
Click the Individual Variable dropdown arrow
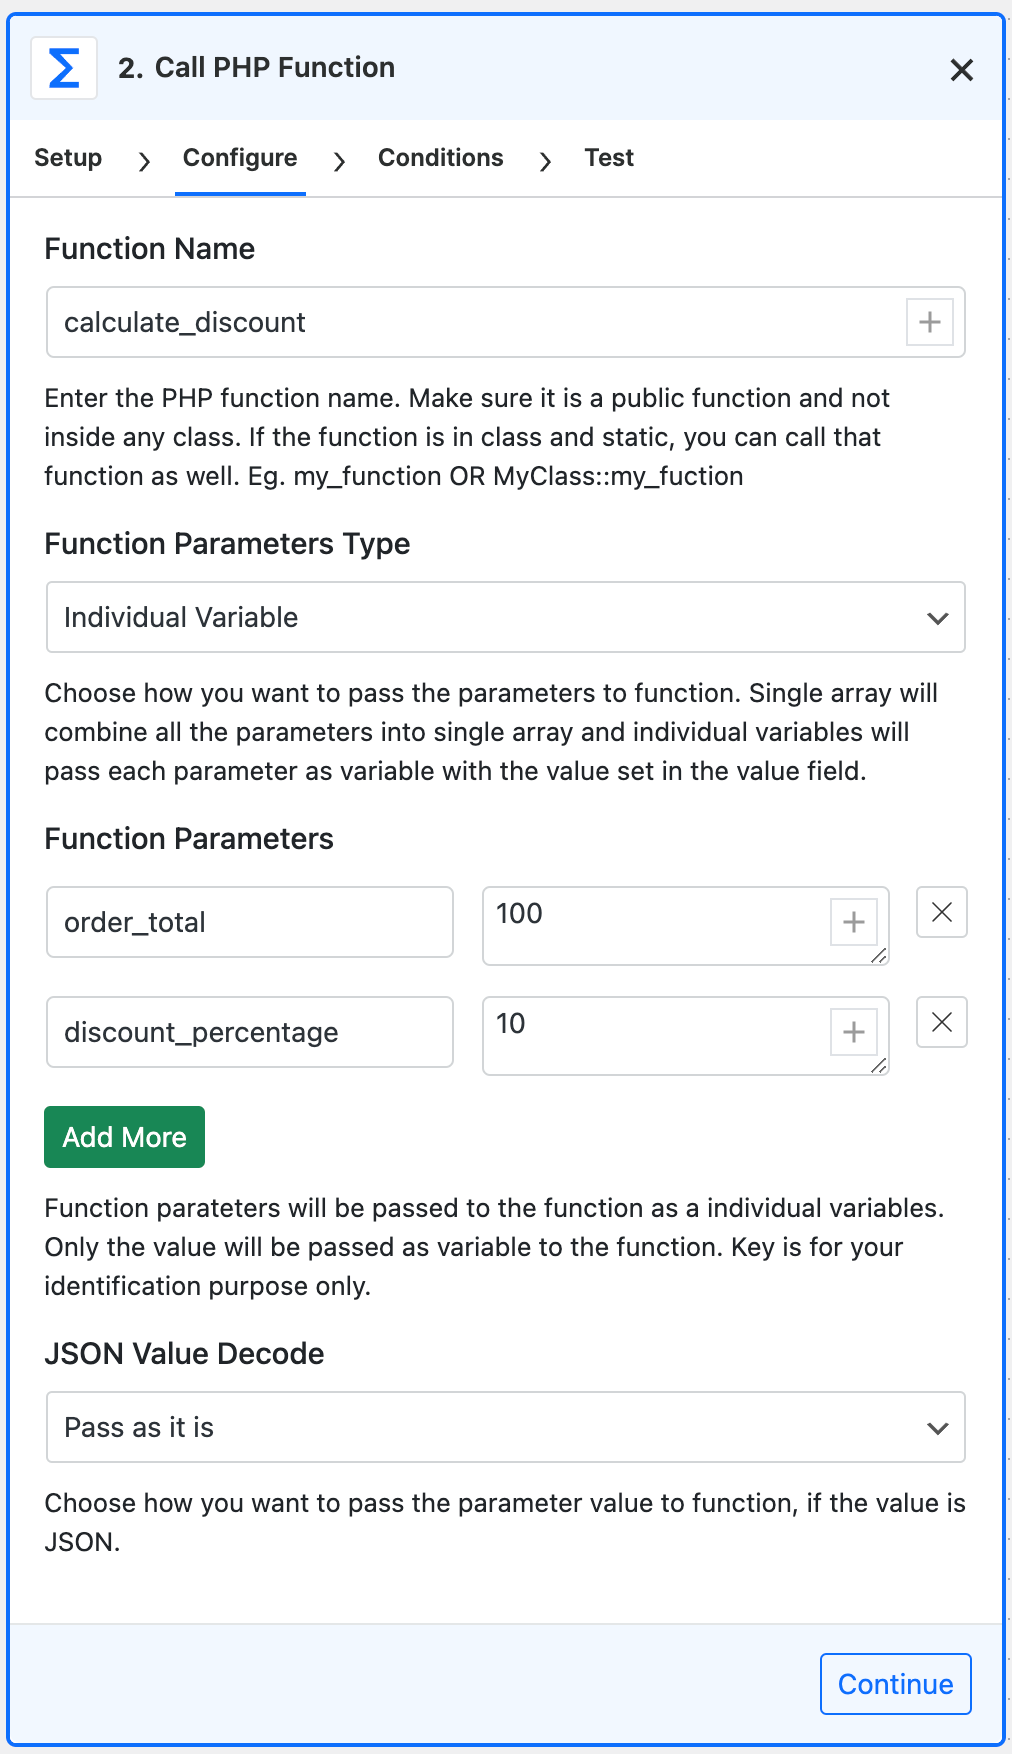[x=937, y=618]
